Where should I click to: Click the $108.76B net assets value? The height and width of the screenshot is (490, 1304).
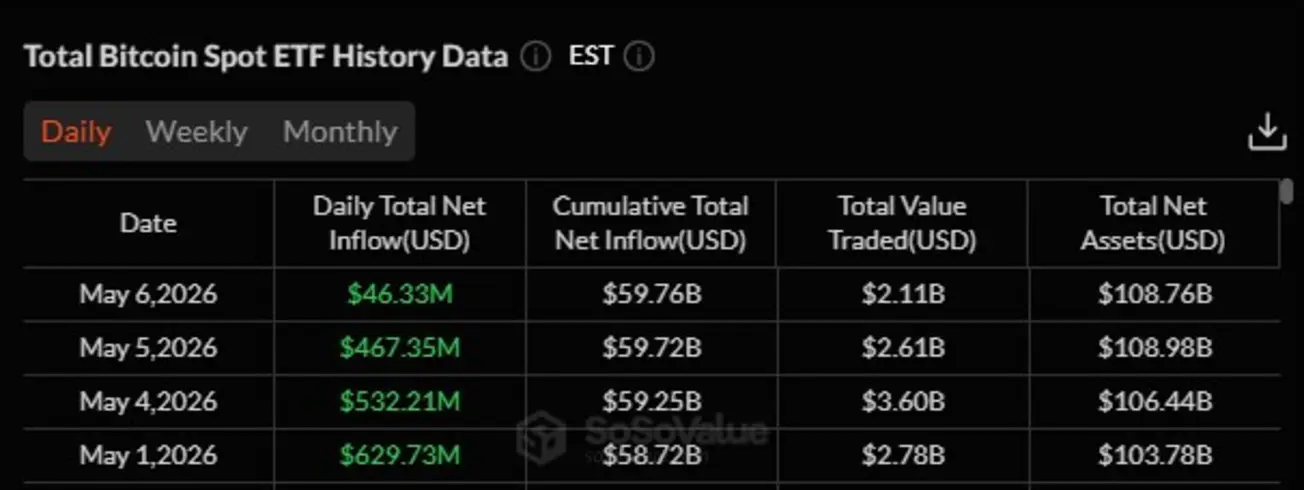pyautogui.click(x=1154, y=295)
